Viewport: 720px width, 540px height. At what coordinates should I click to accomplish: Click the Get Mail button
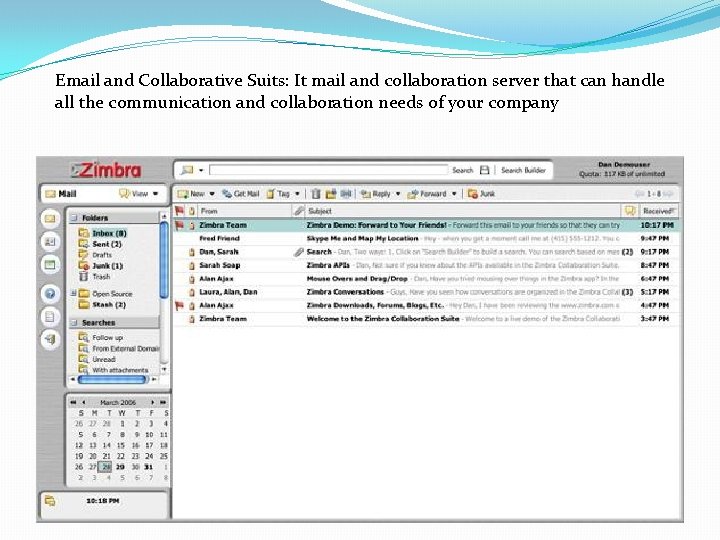click(x=241, y=194)
